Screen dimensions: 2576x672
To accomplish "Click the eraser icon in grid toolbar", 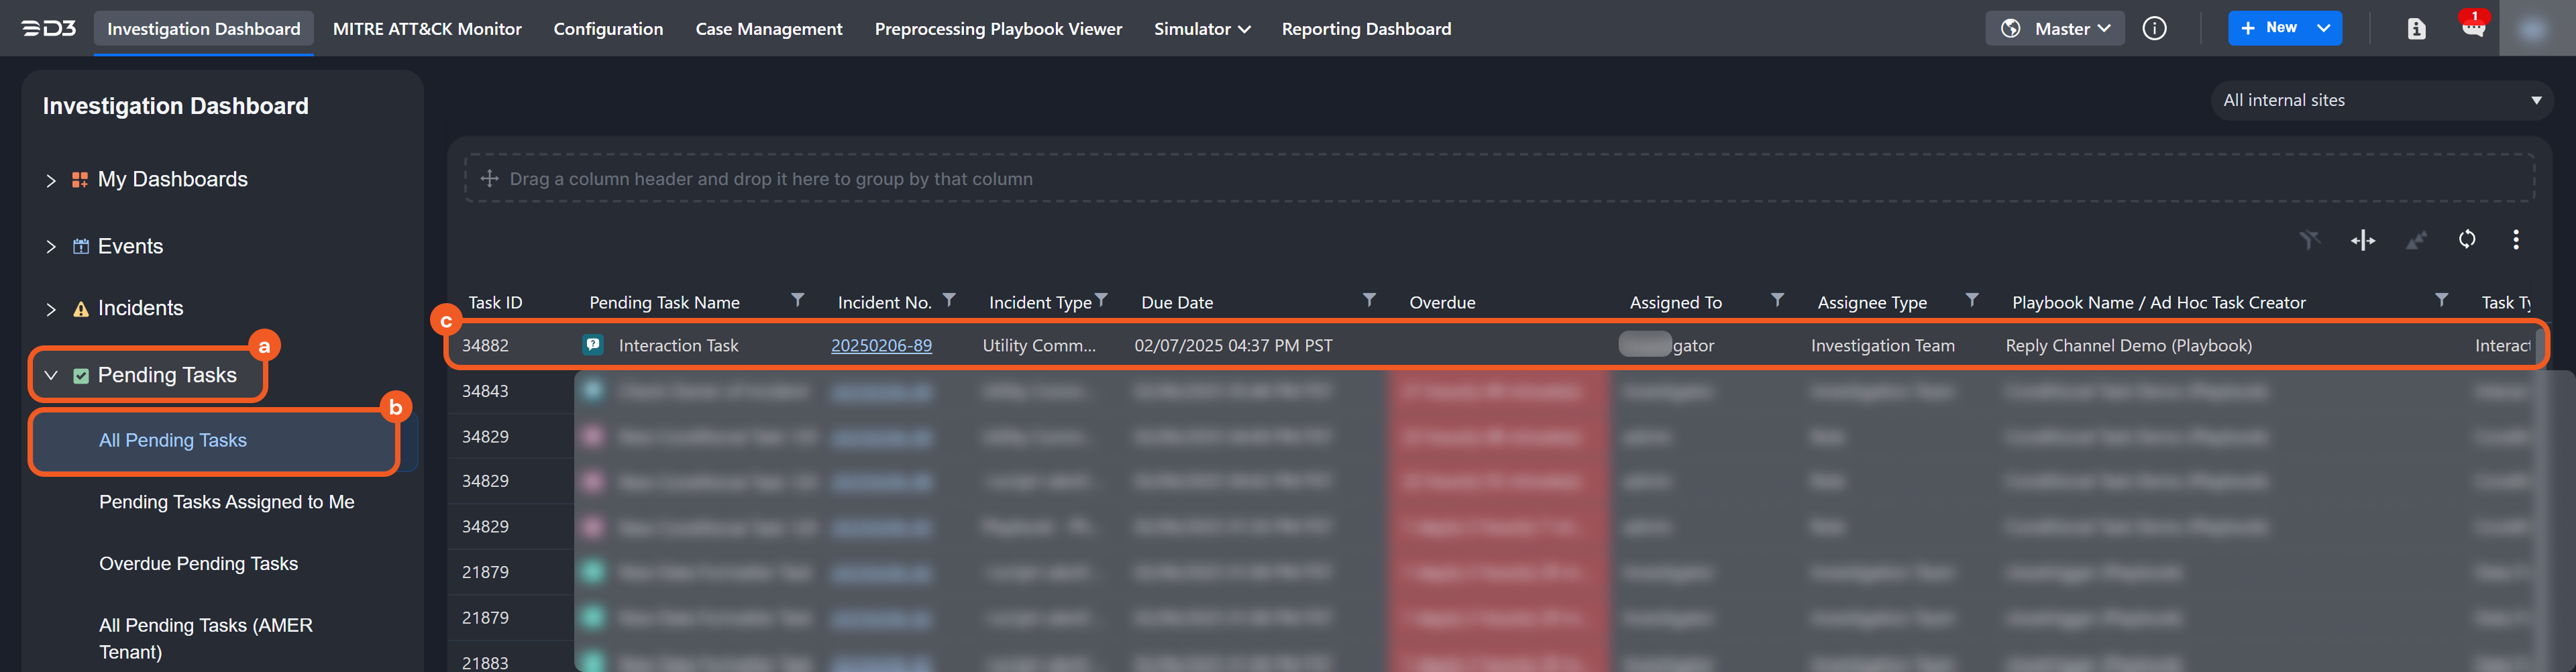I will click(x=2416, y=240).
